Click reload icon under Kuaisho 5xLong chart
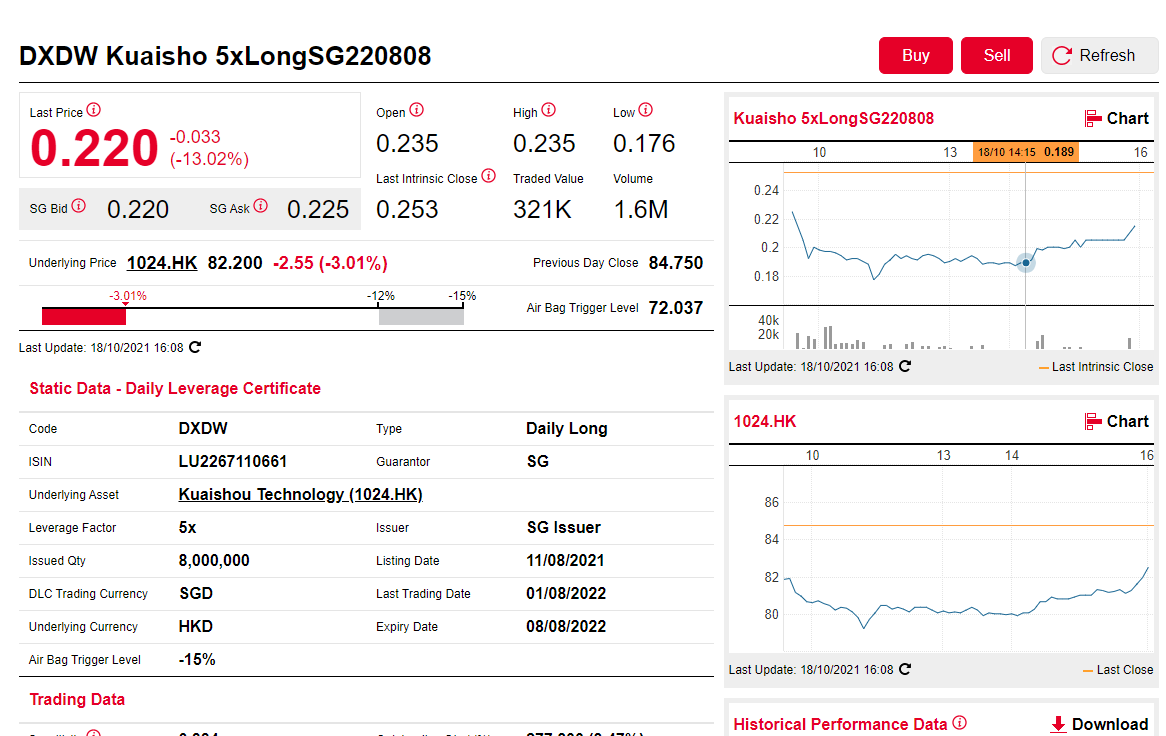 [905, 366]
